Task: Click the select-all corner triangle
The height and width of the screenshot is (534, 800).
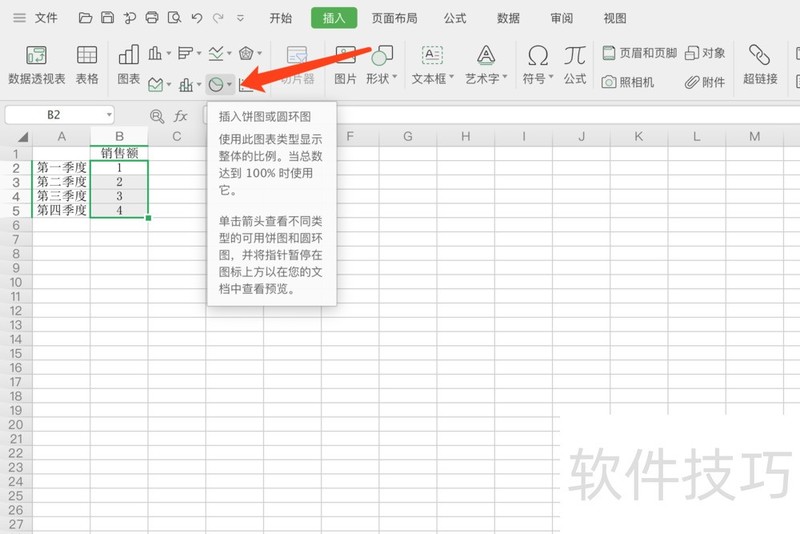Action: pos(22,137)
